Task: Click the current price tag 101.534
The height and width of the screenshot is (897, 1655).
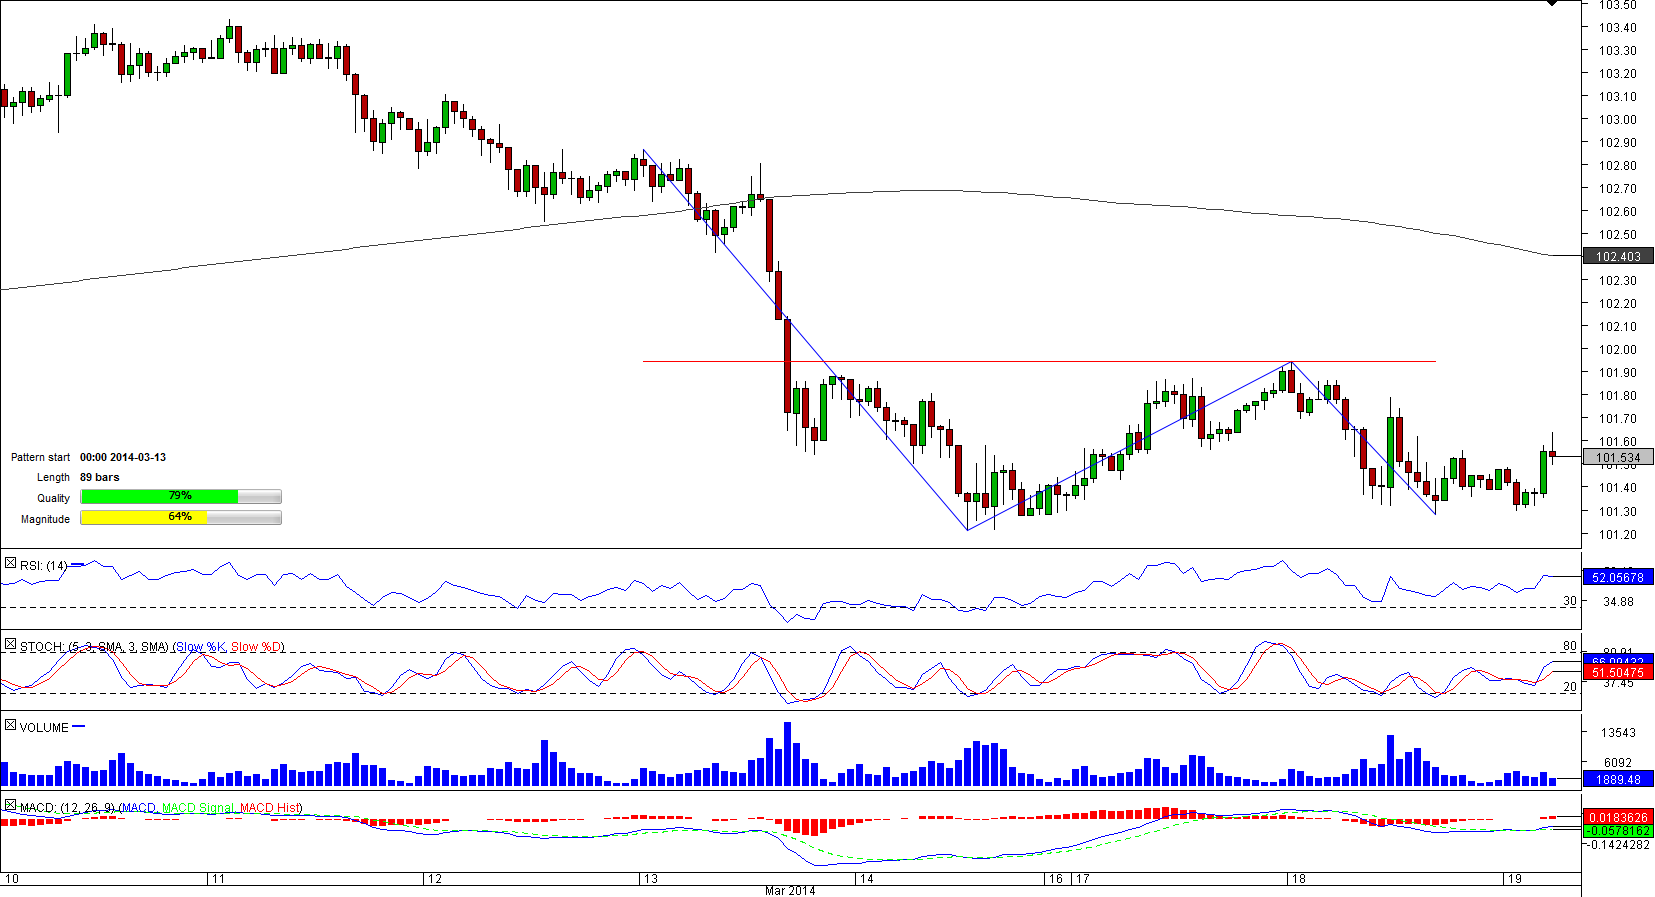Action: 1617,458
